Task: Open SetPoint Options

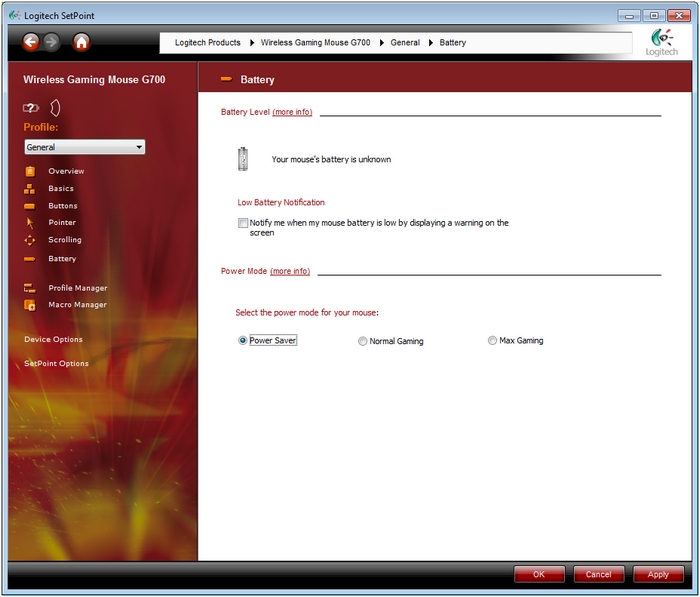Action: 56,363
